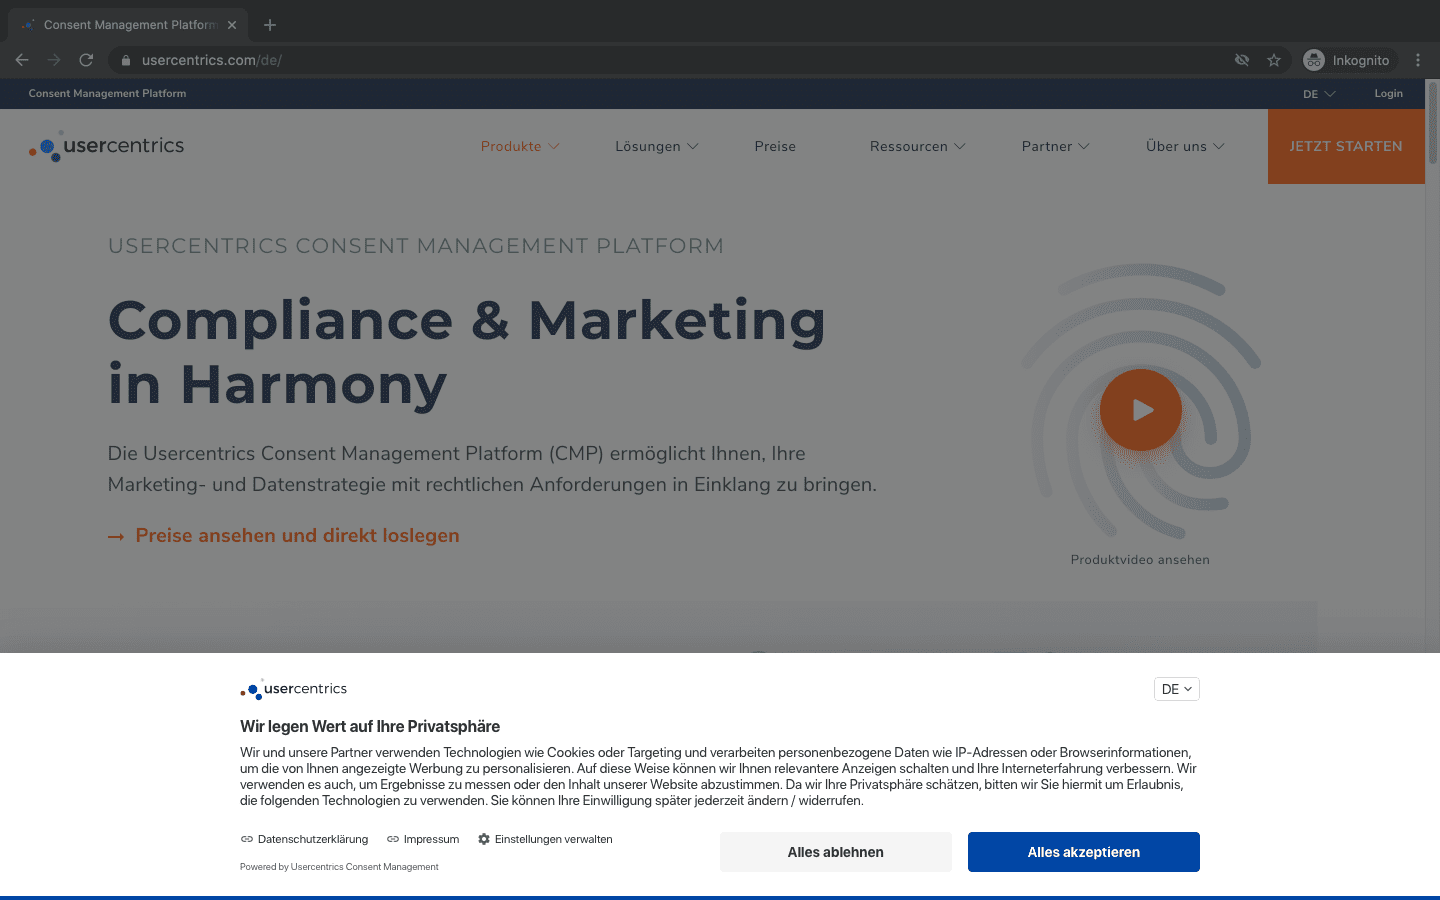
Task: Open Preise ansehen und direkt loslegen link
Action: click(297, 536)
